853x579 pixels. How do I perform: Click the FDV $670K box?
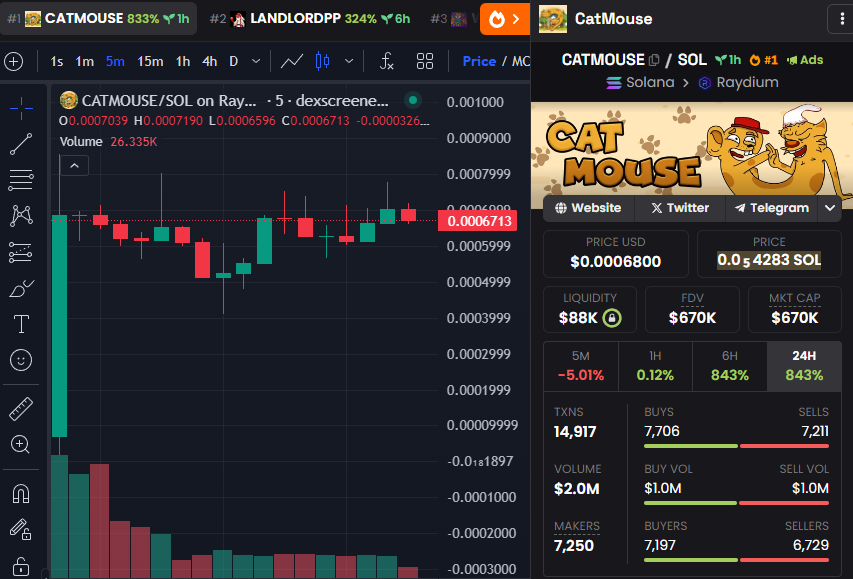pyautogui.click(x=692, y=309)
